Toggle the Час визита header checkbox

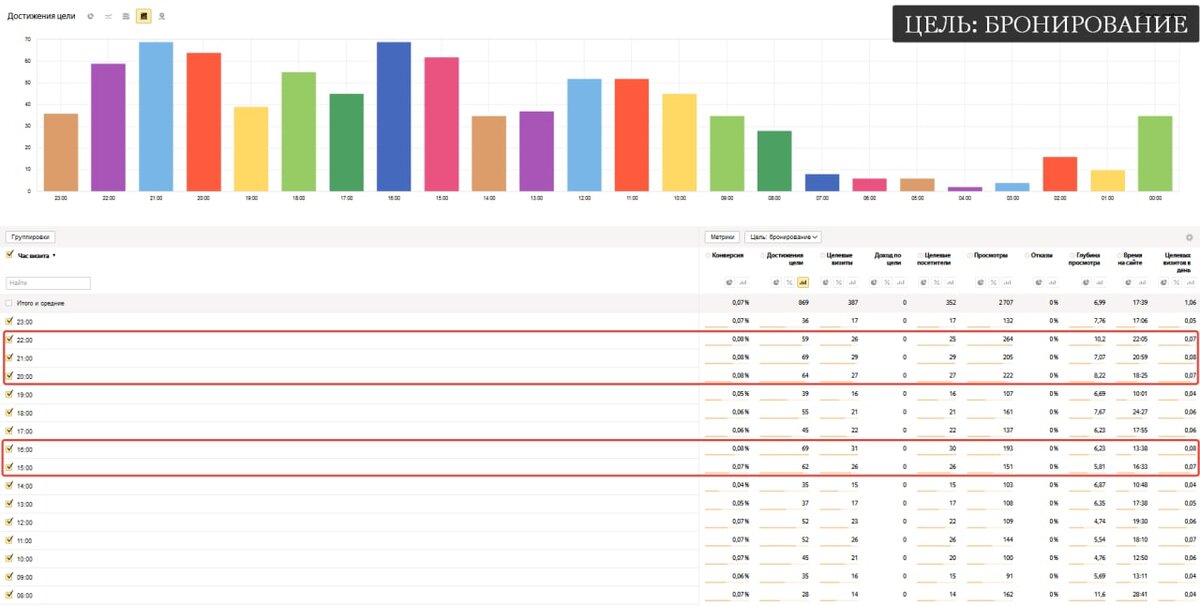[x=10, y=255]
